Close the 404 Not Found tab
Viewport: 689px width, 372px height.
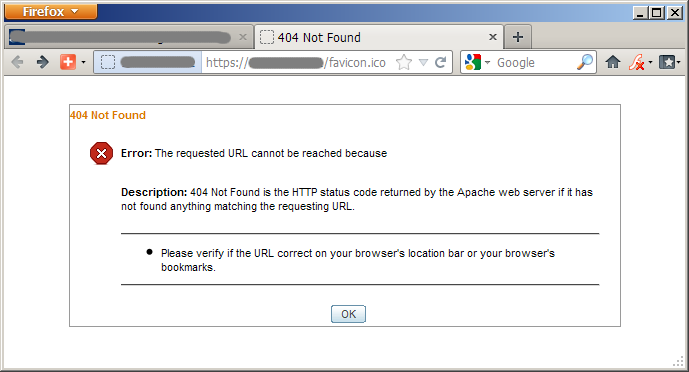pos(493,37)
